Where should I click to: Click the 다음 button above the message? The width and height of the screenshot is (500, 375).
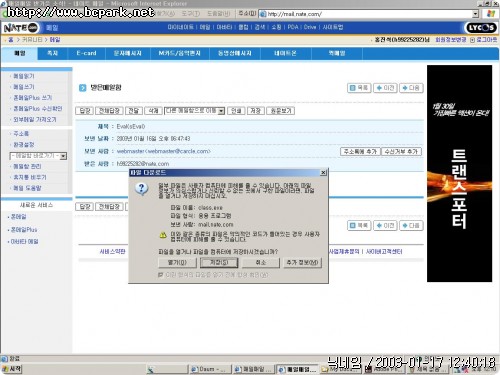[x=411, y=88]
